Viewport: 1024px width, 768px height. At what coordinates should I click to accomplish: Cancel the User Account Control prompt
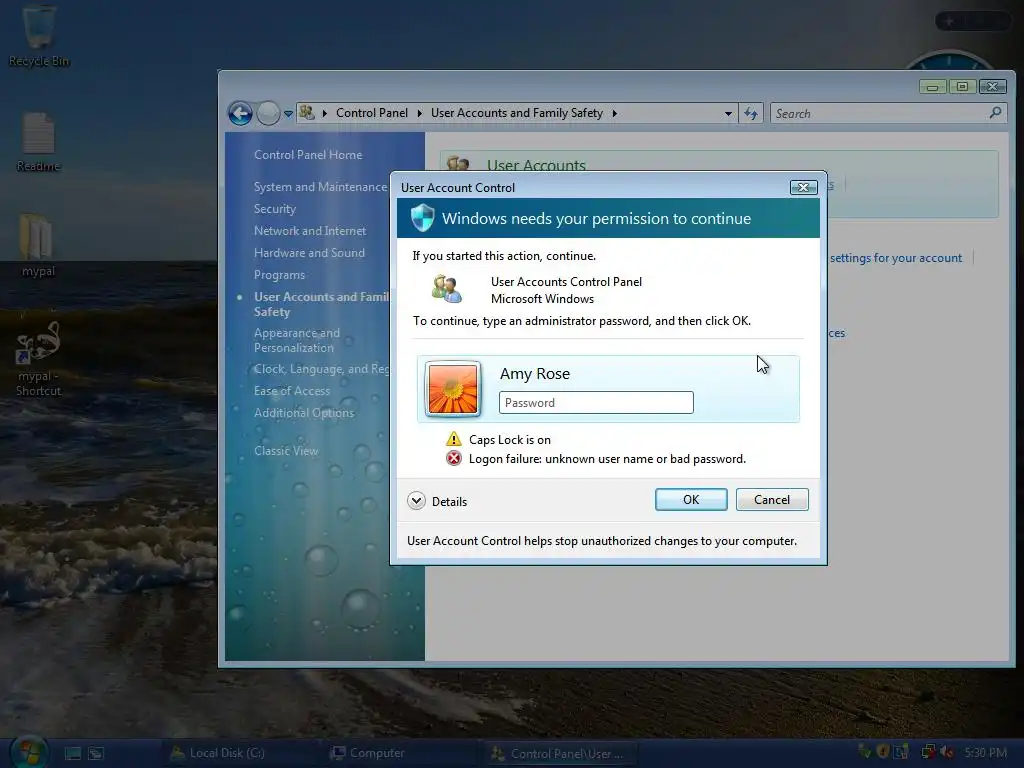point(772,500)
